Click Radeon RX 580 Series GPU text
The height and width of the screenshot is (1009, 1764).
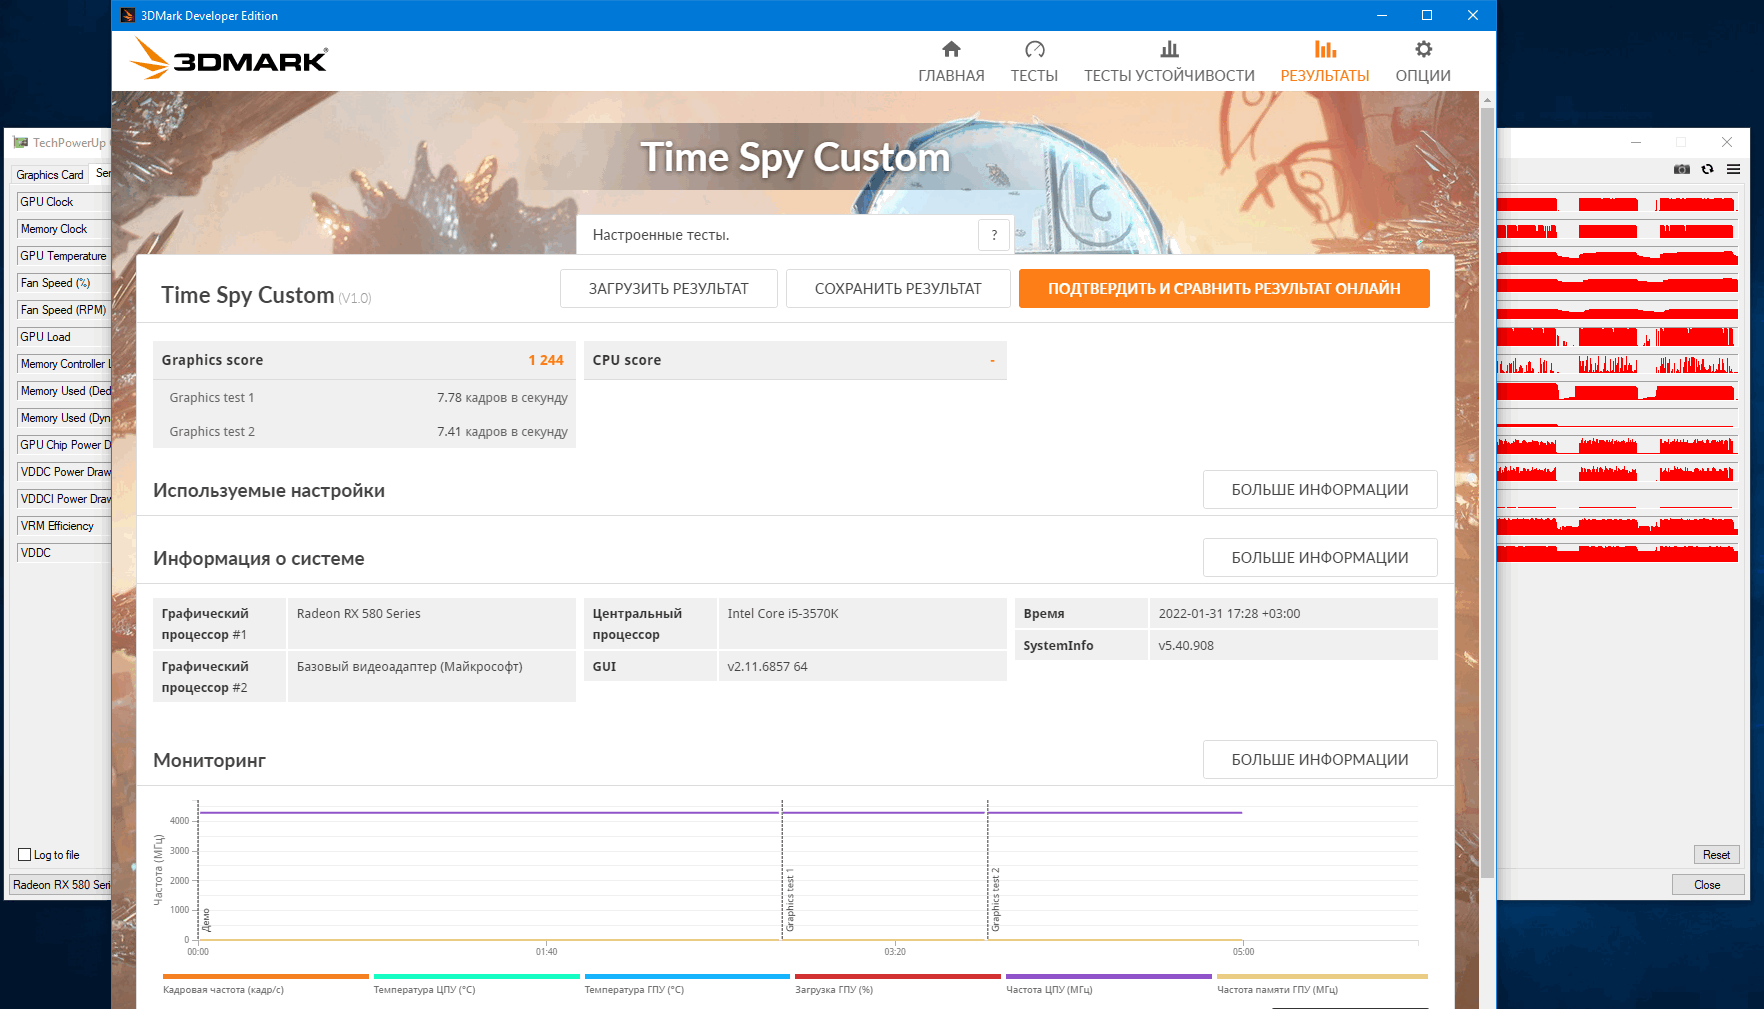pos(358,614)
